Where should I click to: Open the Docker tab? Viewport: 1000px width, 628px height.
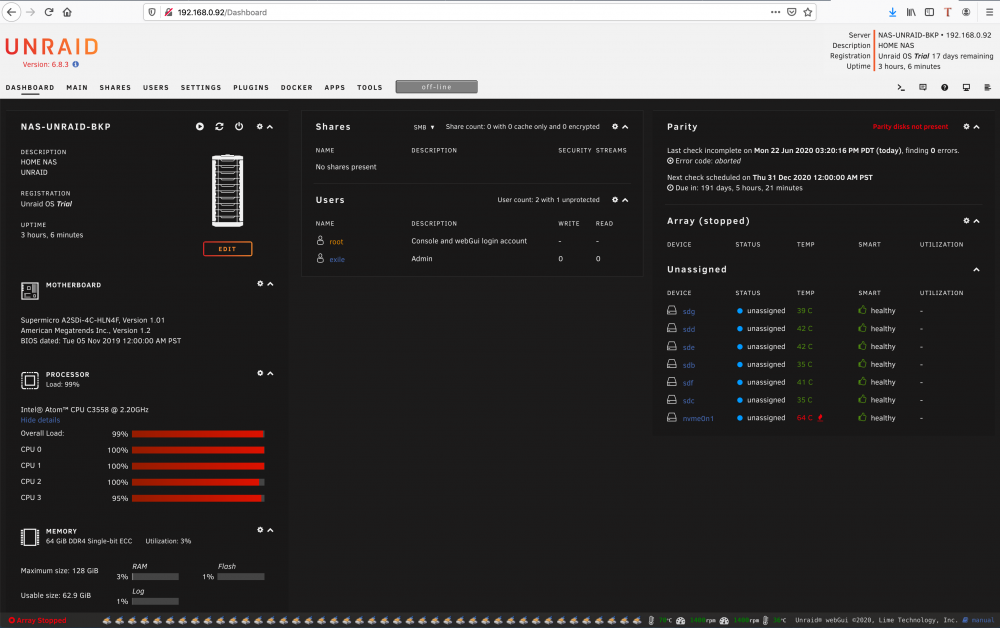click(x=297, y=87)
